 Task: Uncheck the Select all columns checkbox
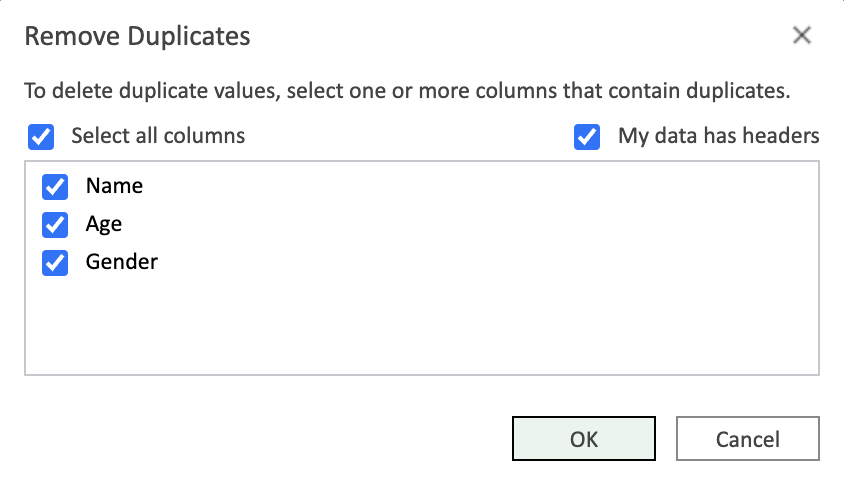tap(41, 136)
